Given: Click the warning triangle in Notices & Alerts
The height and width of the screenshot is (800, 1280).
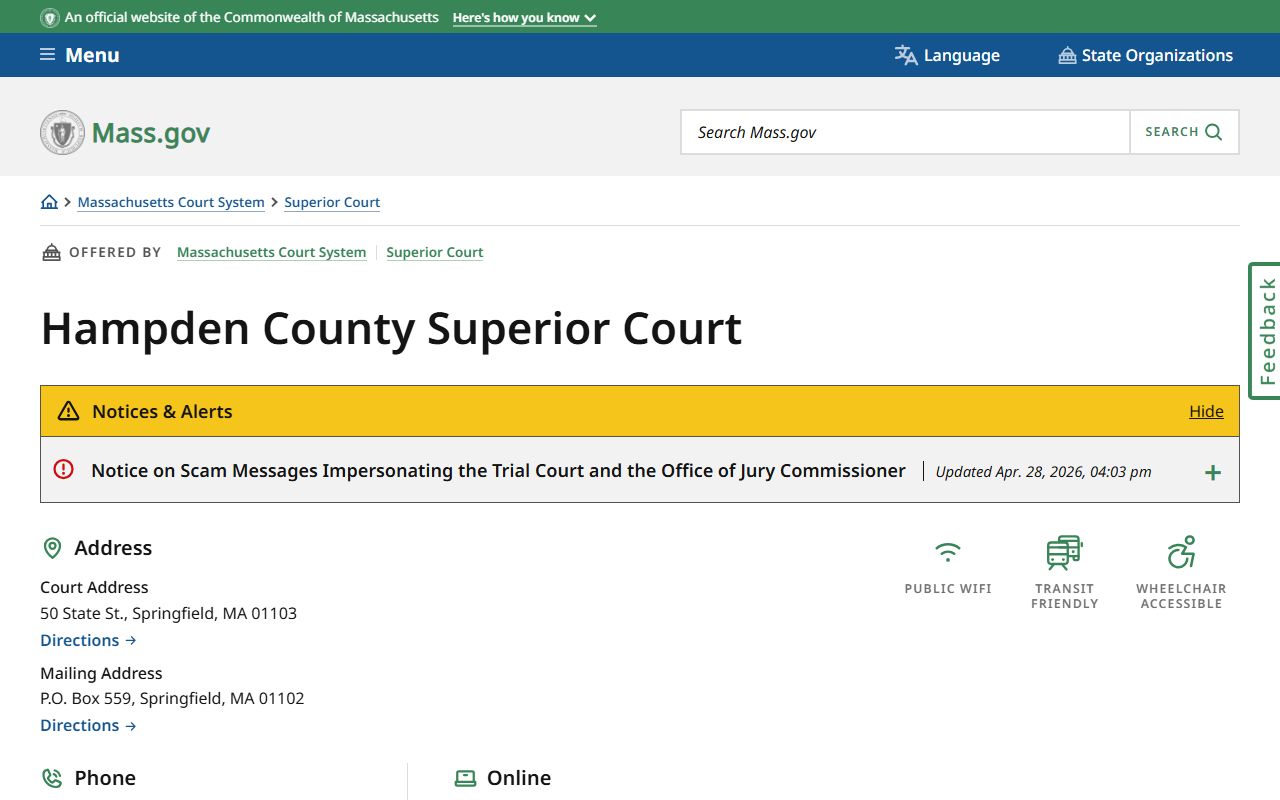Looking at the screenshot, I should point(68,411).
